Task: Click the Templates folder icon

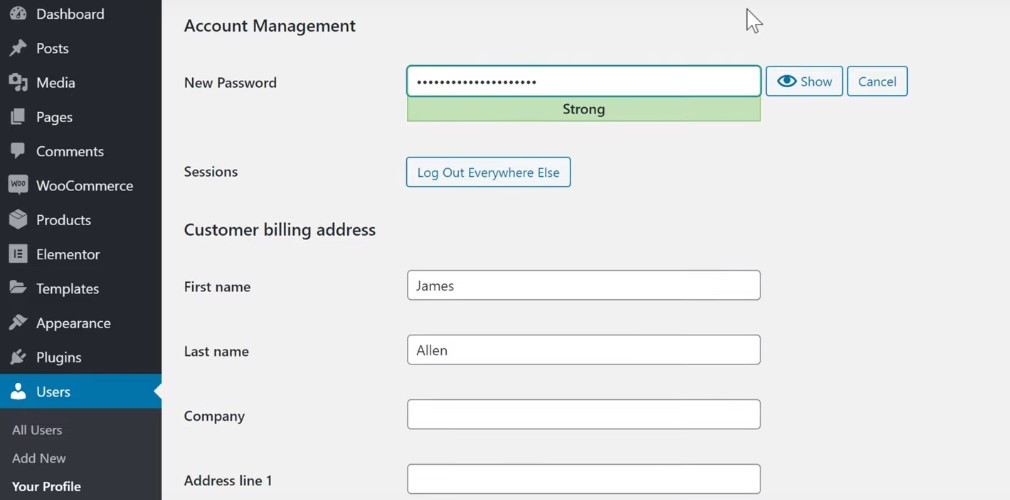Action: [18, 288]
